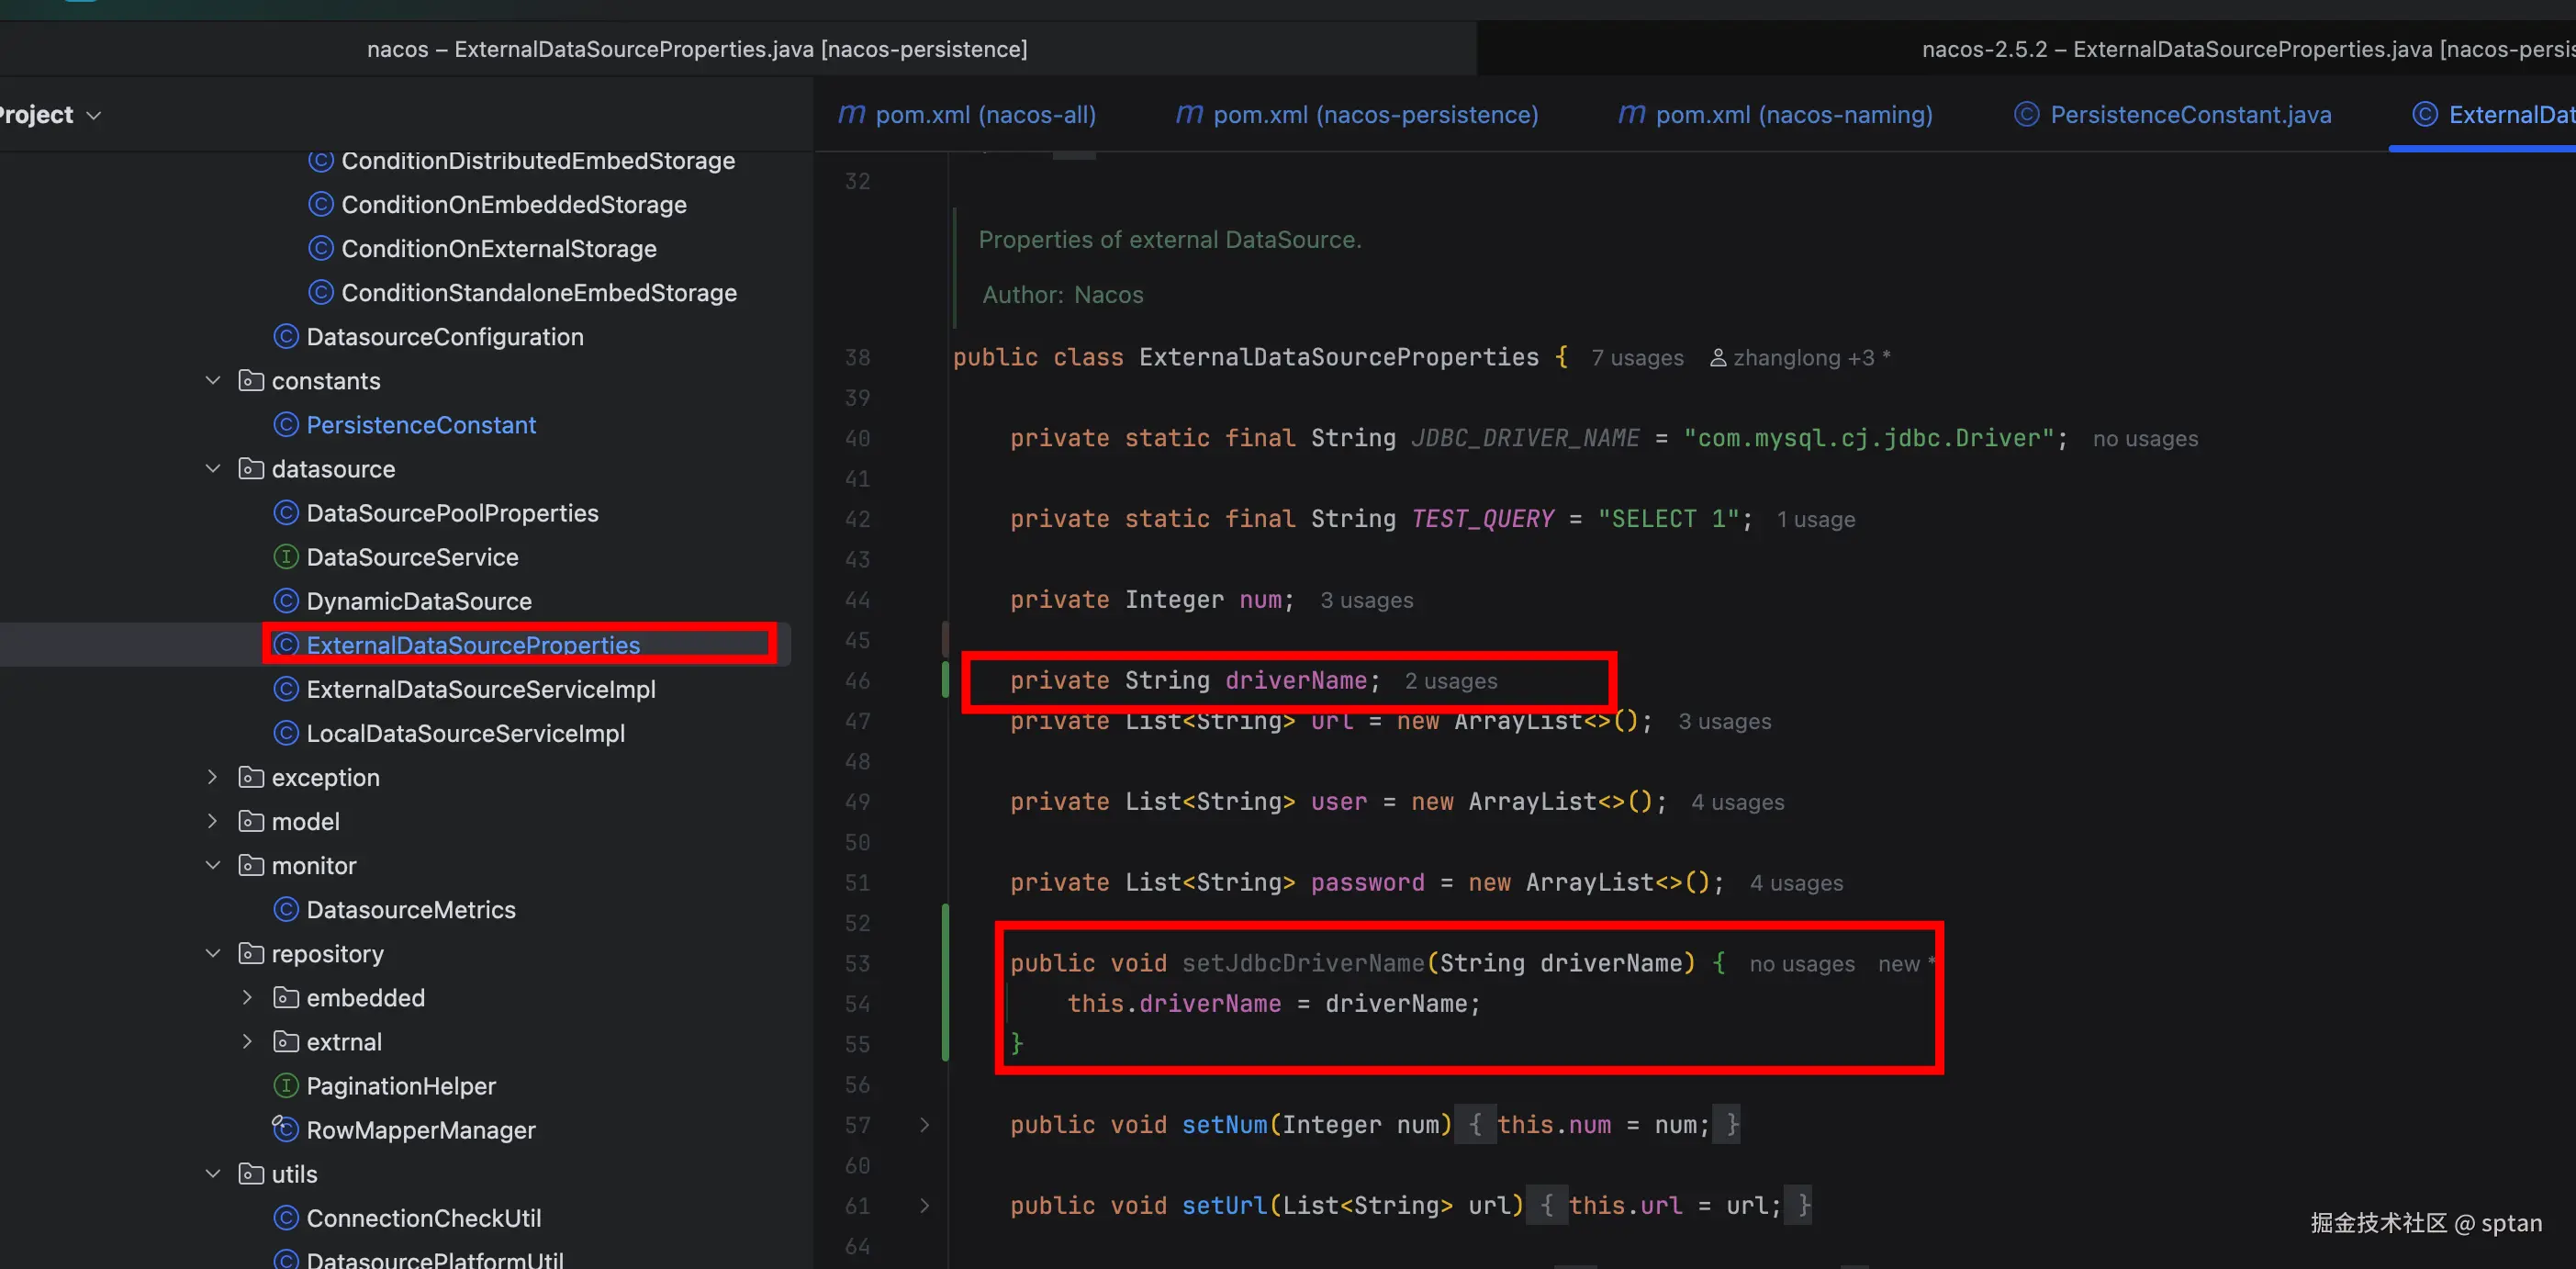Click the constants folder icon
This screenshot has height=1269, width=2576.
pyautogui.click(x=251, y=381)
